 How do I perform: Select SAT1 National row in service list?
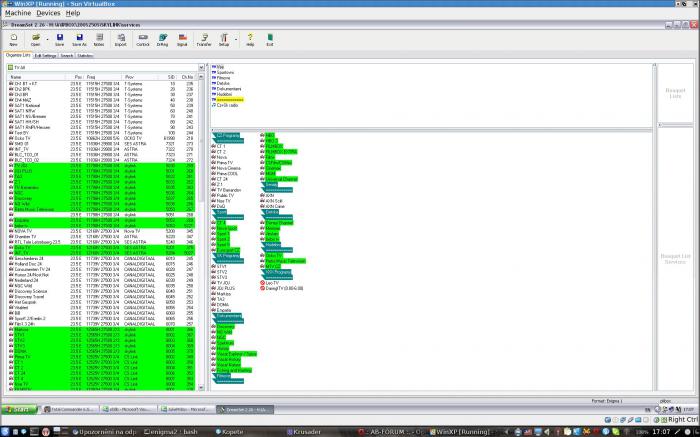pyautogui.click(x=102, y=105)
